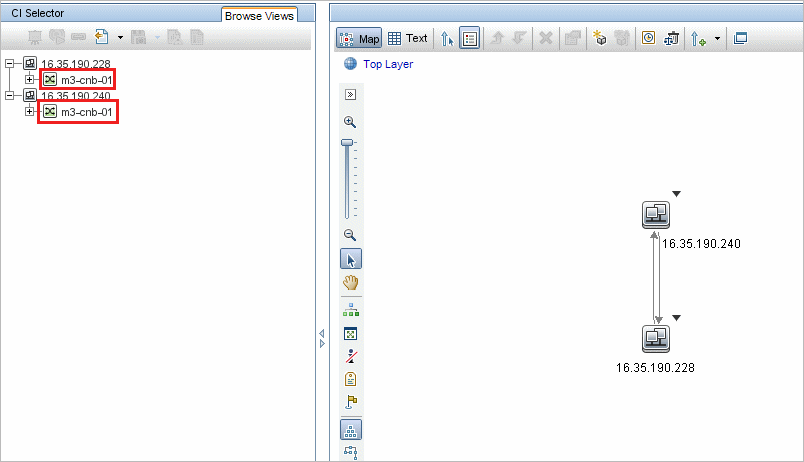804x462 pixels.
Task: Toggle the pyramid layers icon in sidebar
Action: pyautogui.click(x=351, y=430)
